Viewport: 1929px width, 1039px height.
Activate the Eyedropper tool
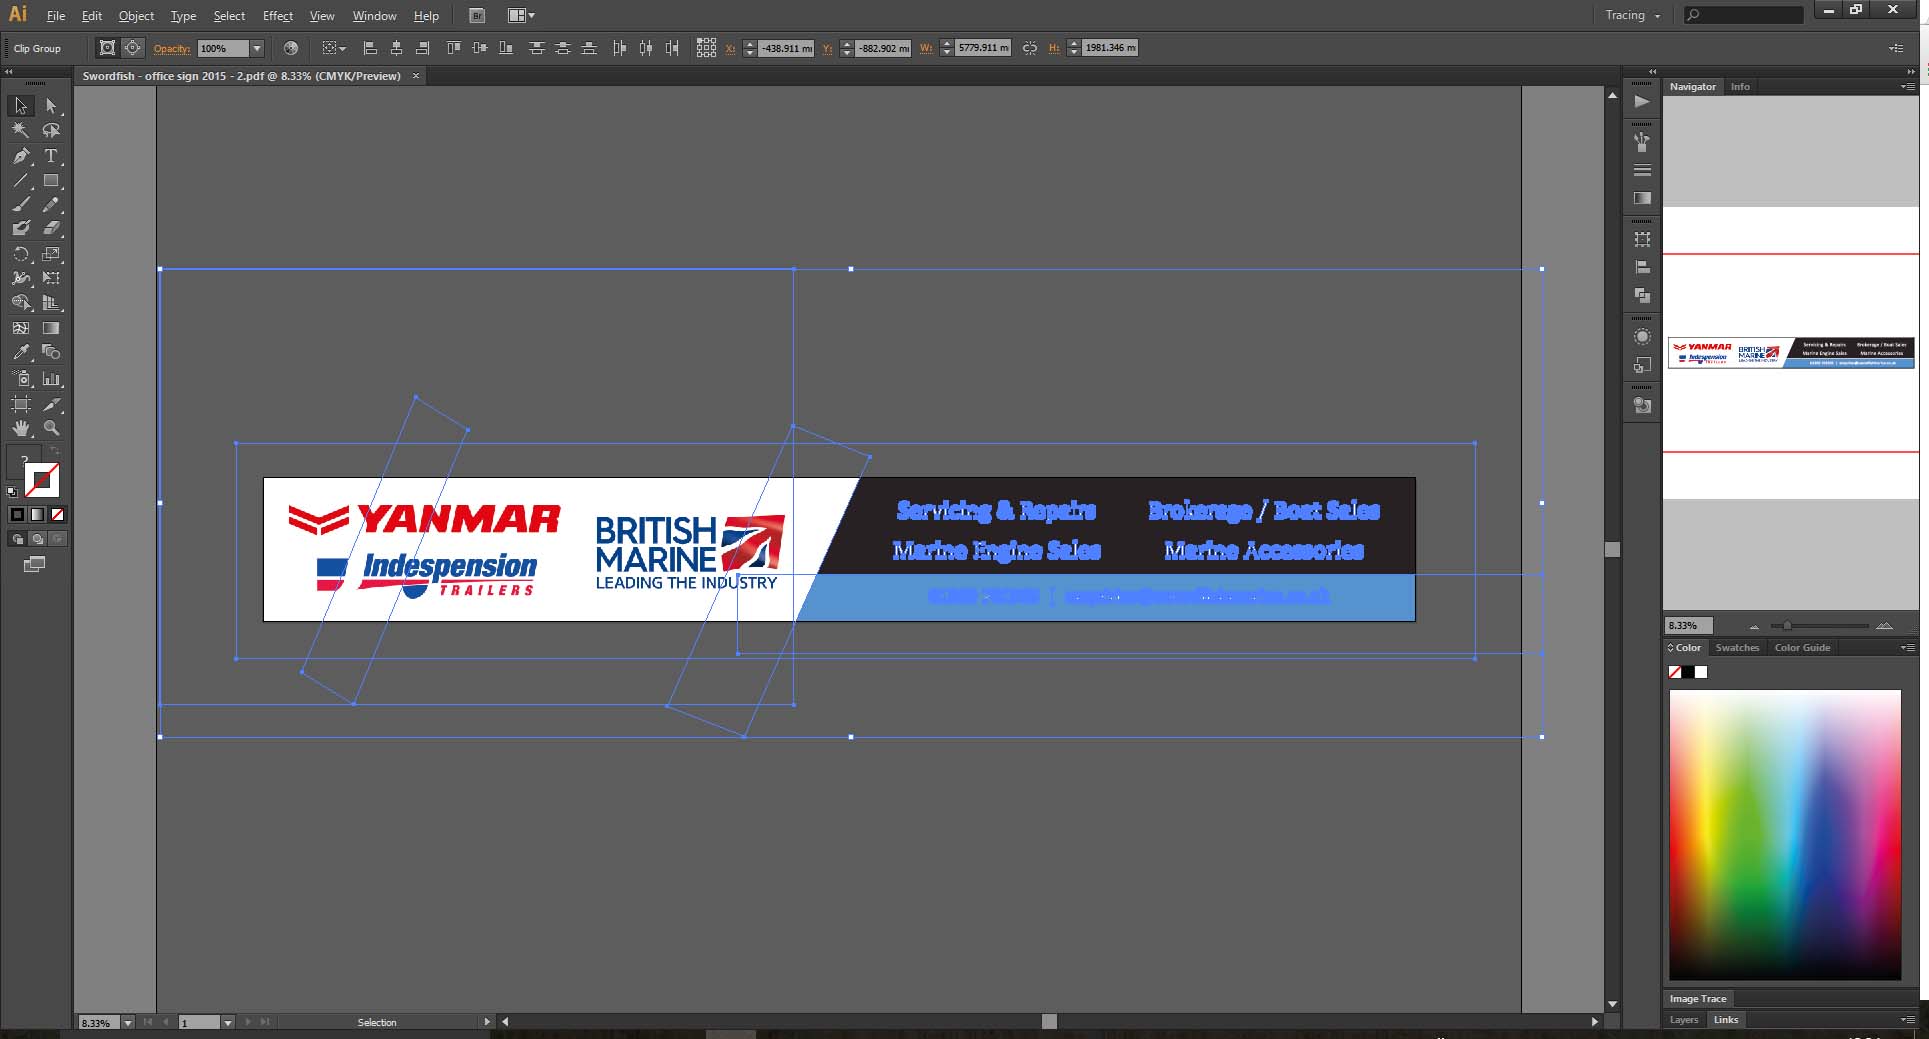[20, 352]
